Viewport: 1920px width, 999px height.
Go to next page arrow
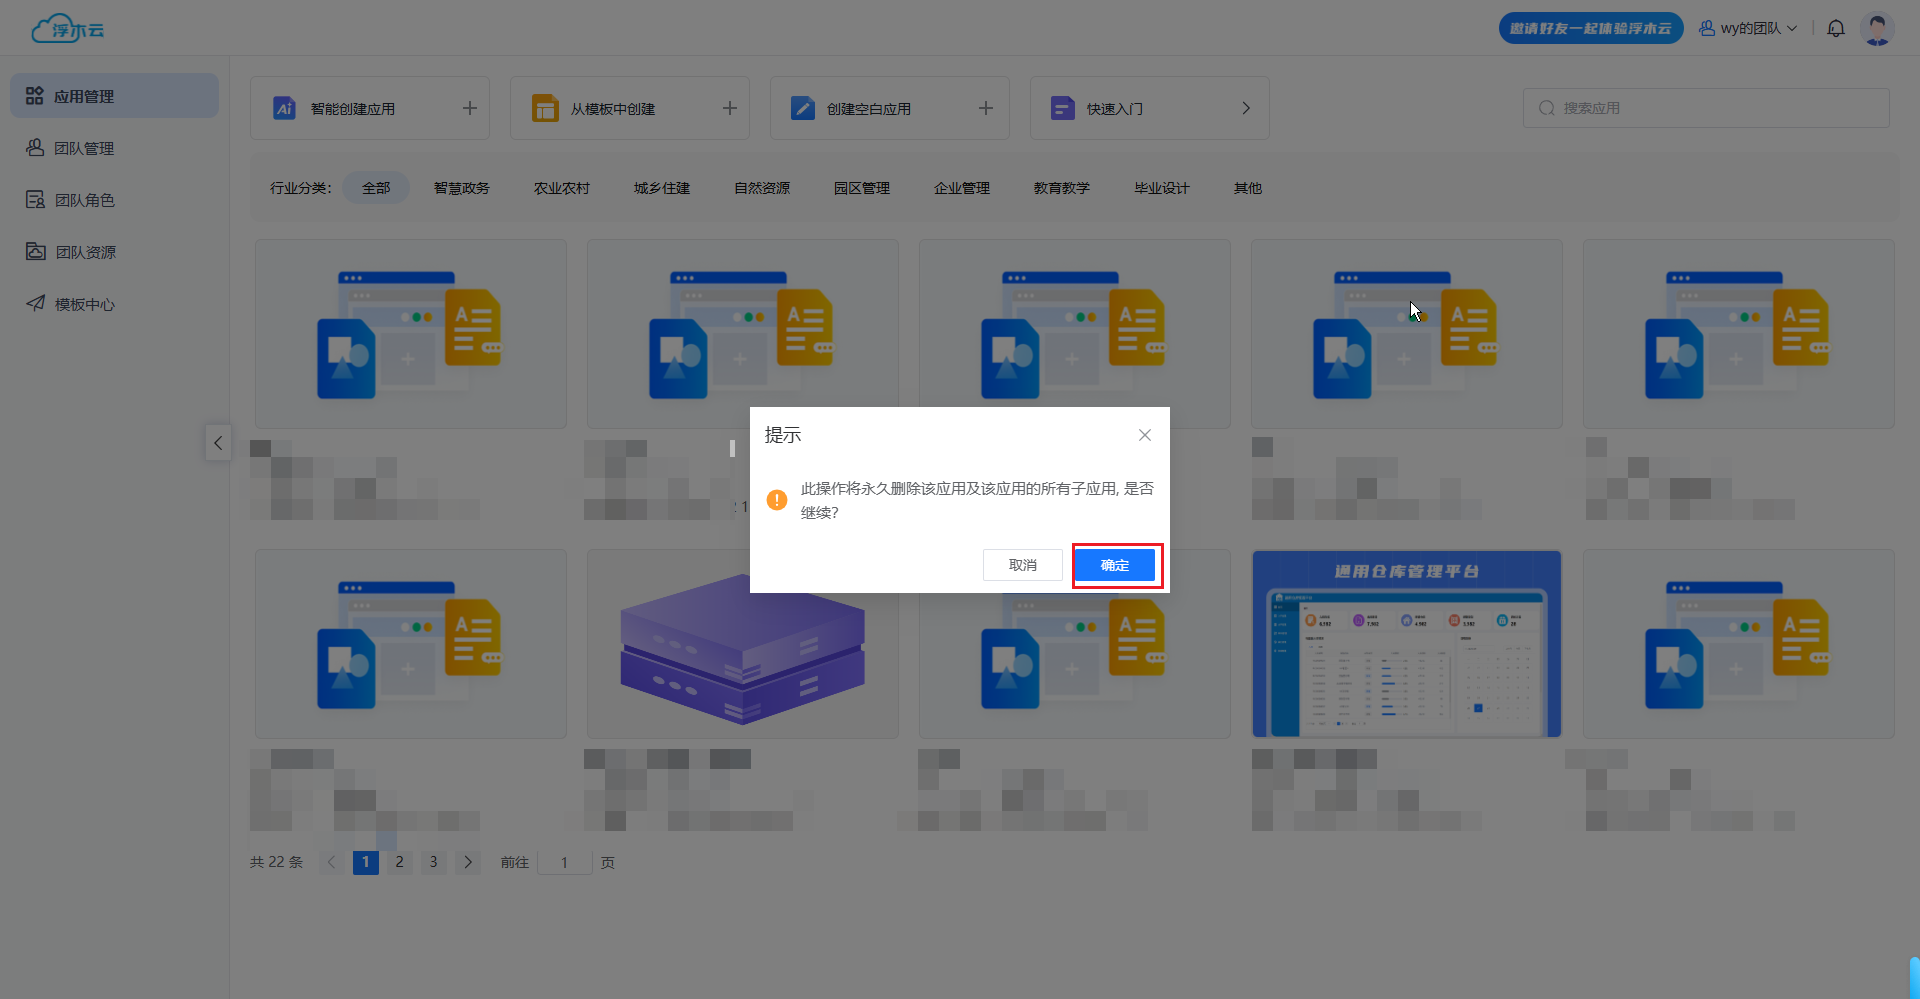467,862
